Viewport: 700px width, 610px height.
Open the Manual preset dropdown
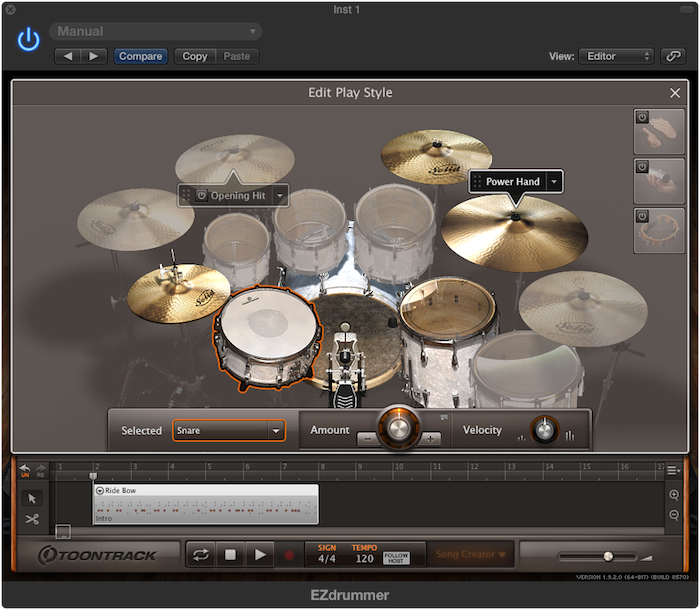pos(156,31)
